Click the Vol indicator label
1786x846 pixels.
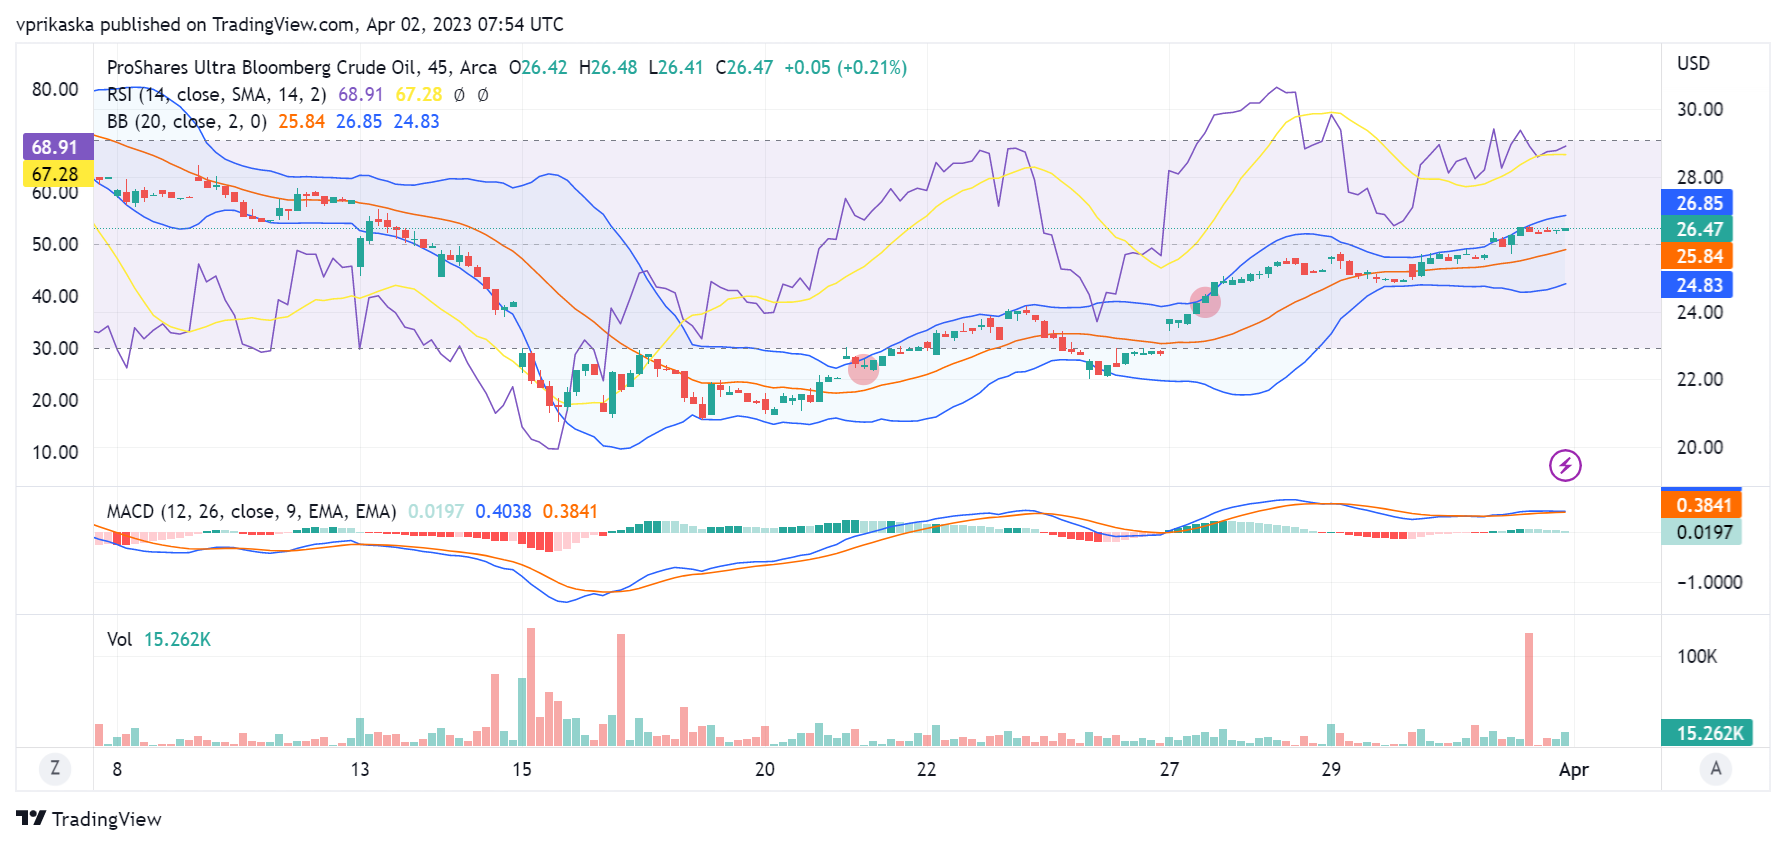[x=119, y=639]
